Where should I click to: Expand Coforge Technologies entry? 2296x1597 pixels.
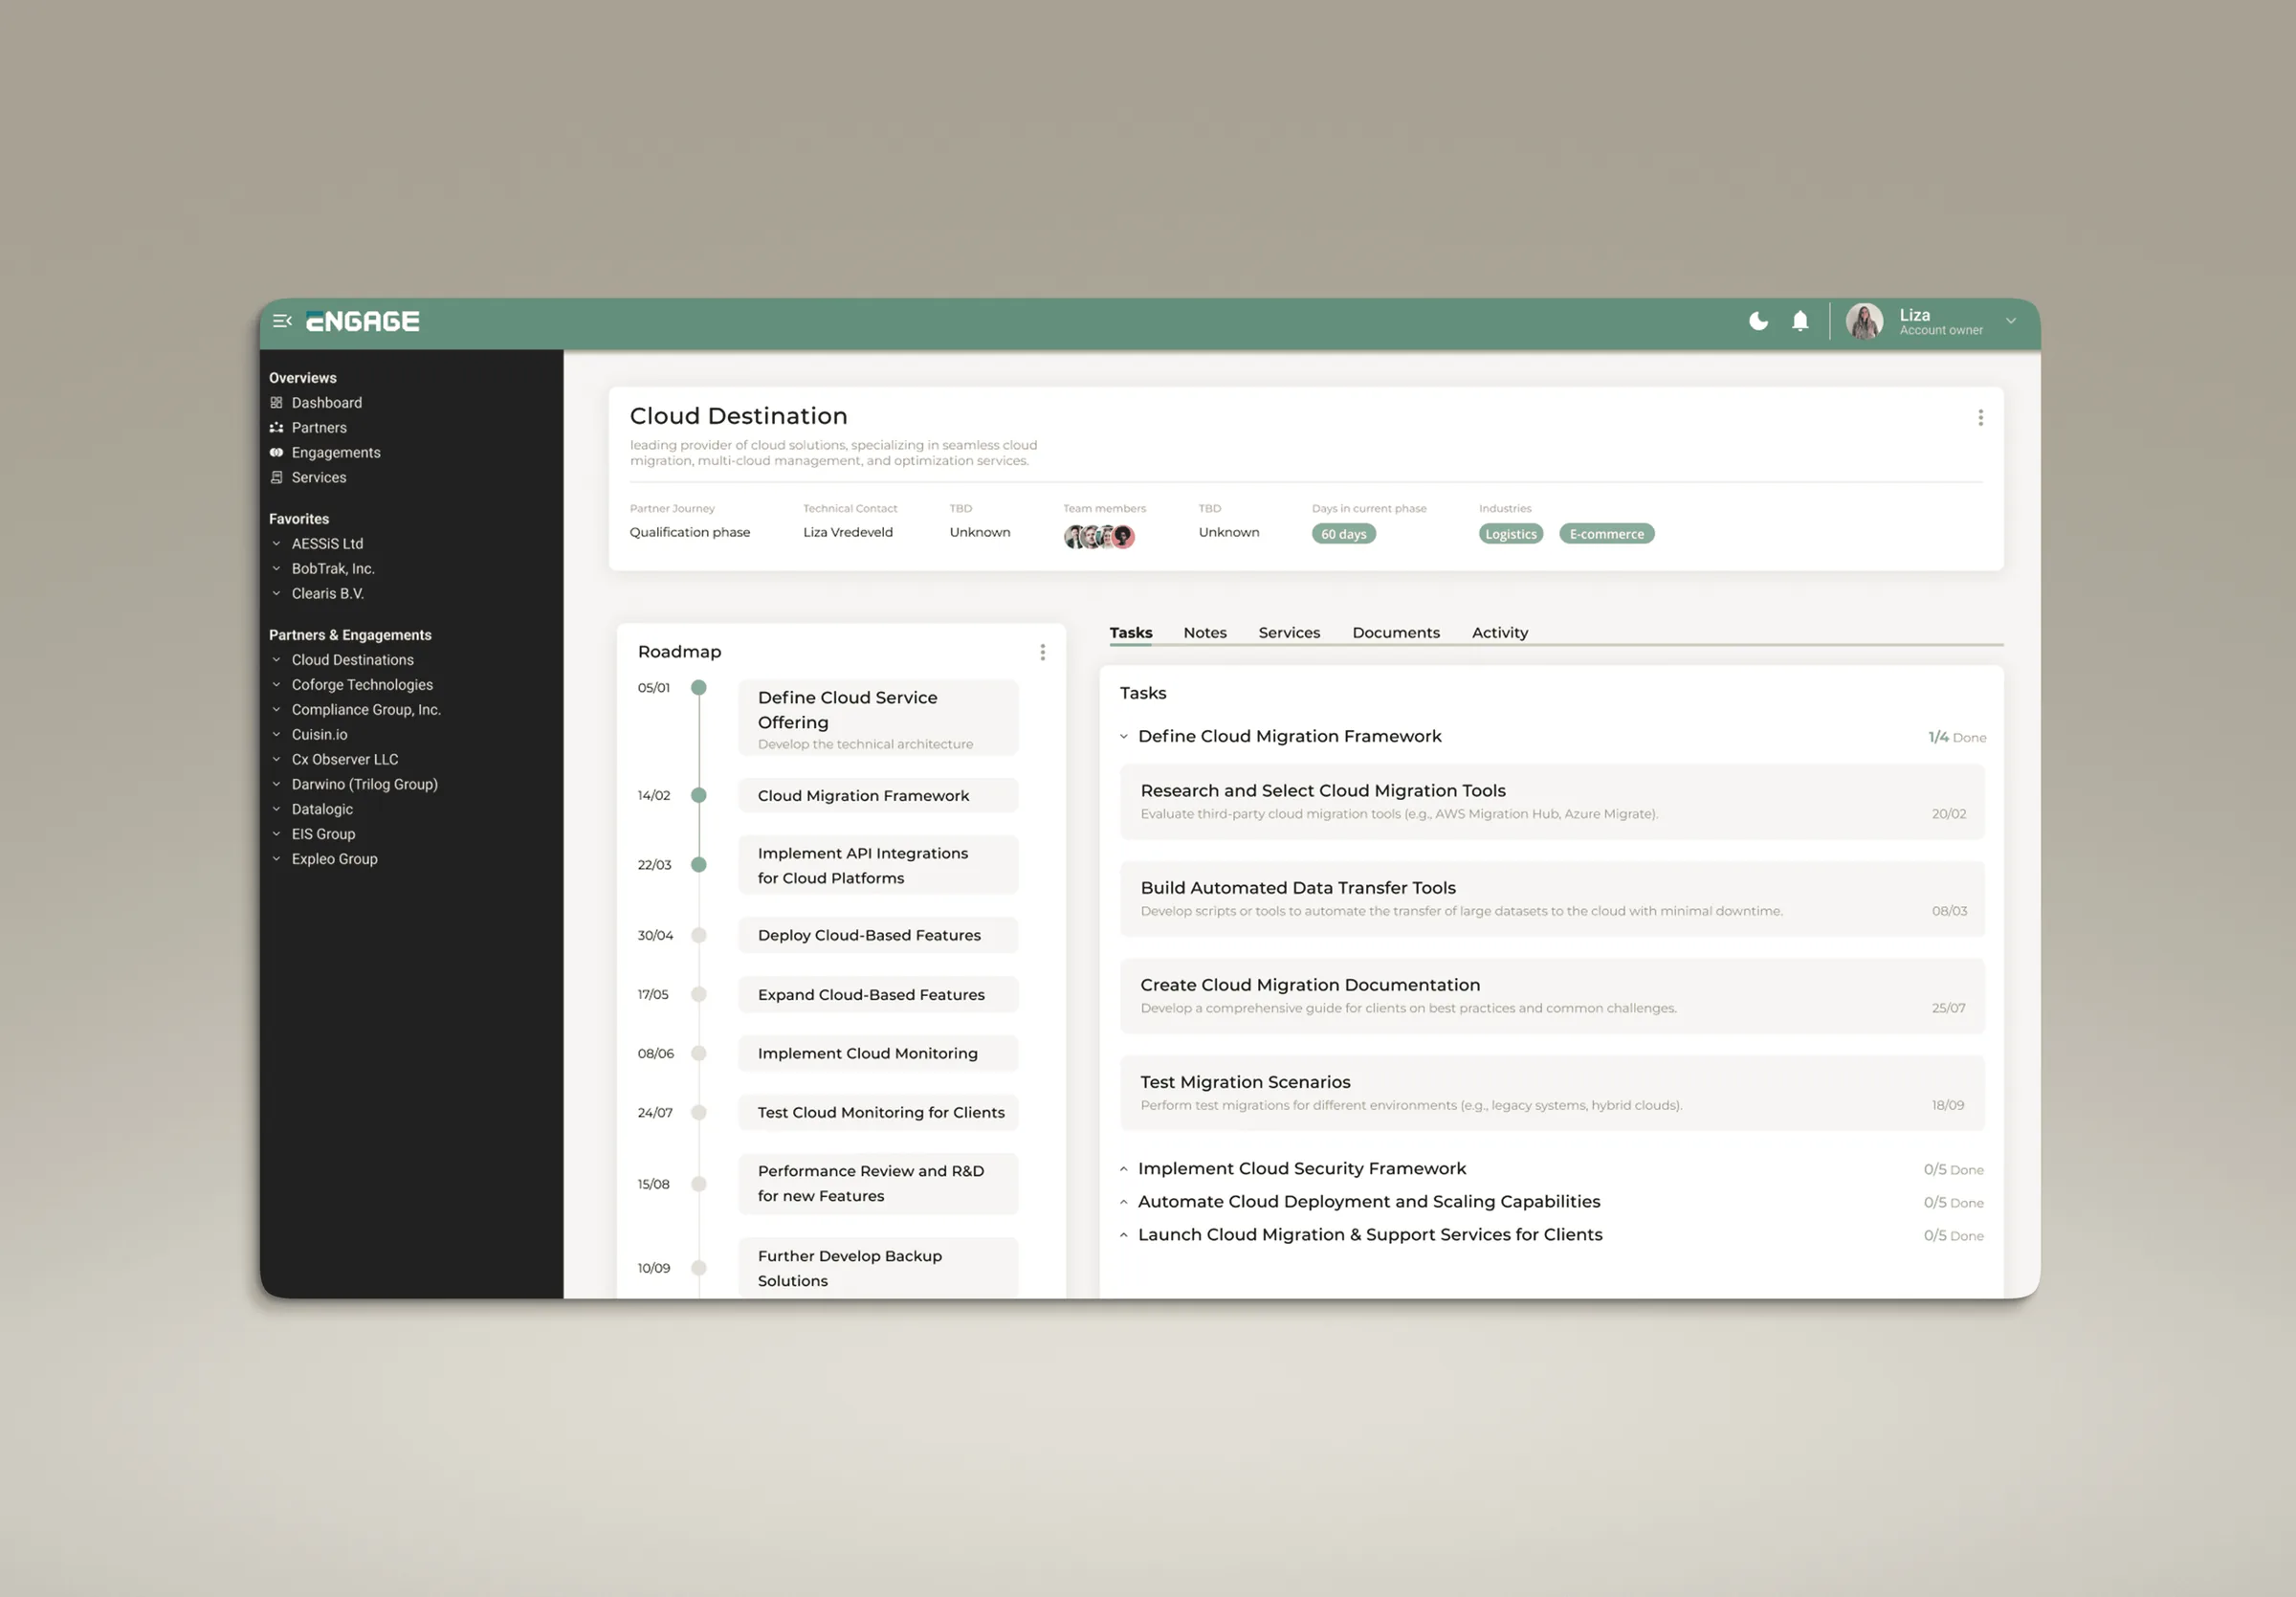click(x=277, y=685)
